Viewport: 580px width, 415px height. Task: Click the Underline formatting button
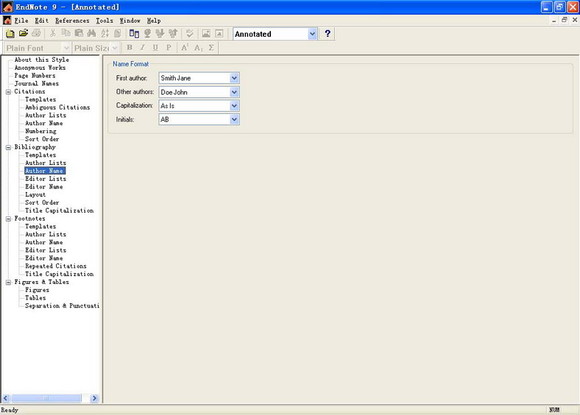155,47
